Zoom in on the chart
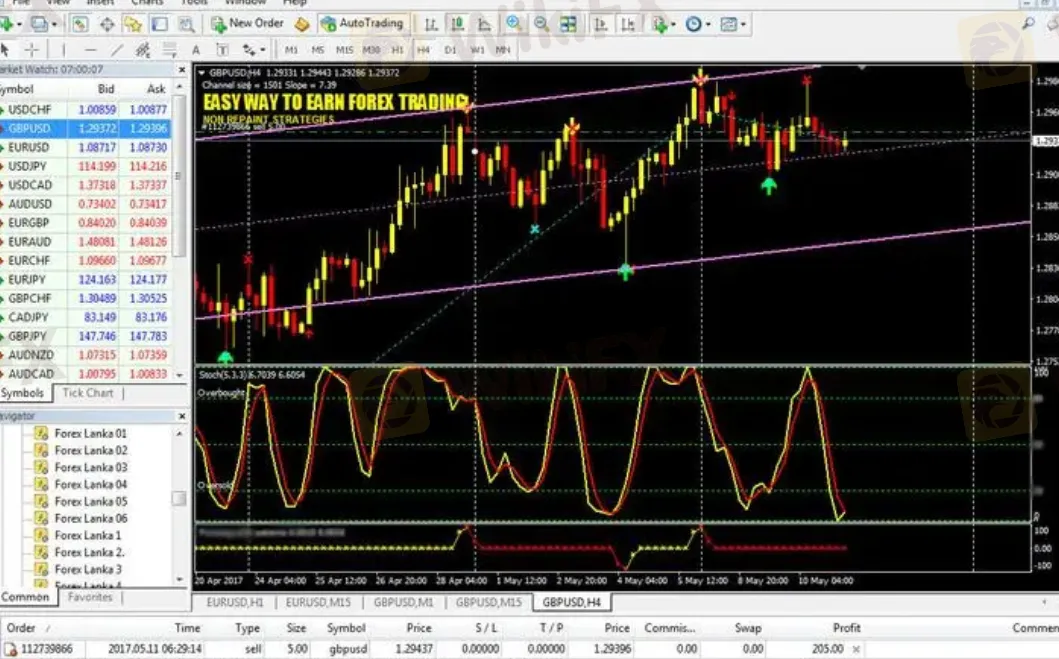 514,24
